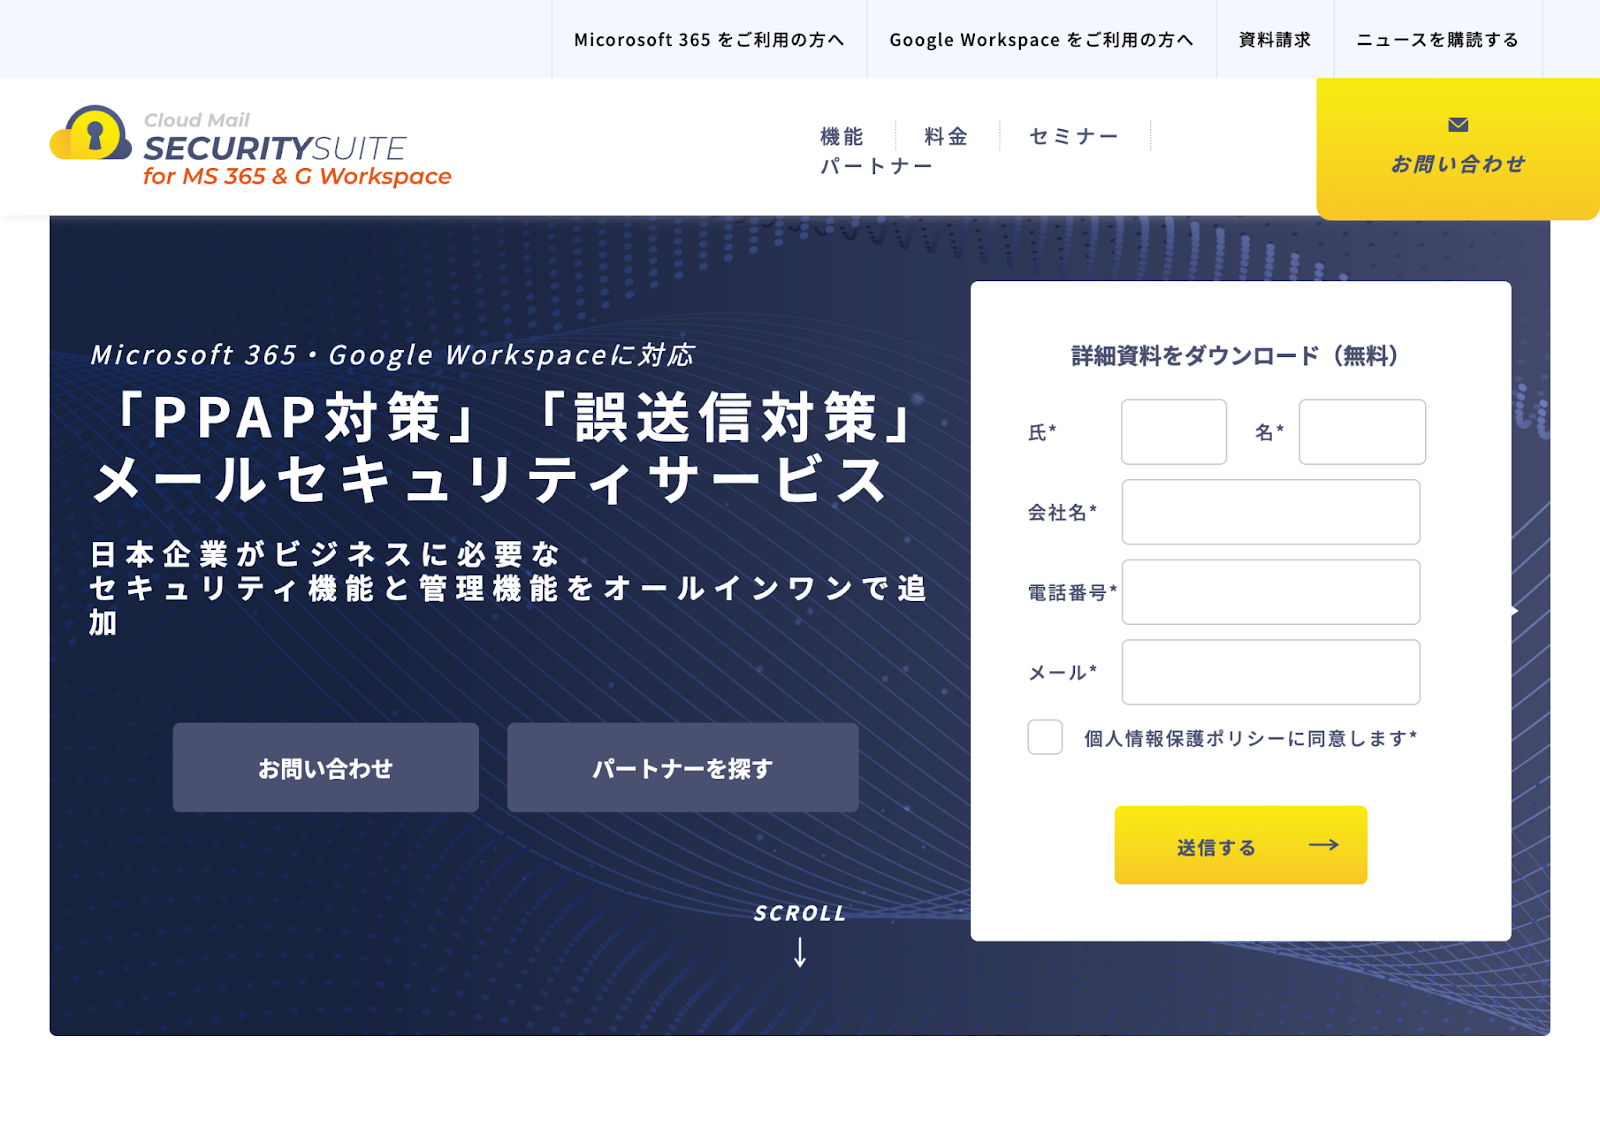The image size is (1600, 1147).
Task: Click the envelope icon in contact button
Action: click(x=1458, y=125)
